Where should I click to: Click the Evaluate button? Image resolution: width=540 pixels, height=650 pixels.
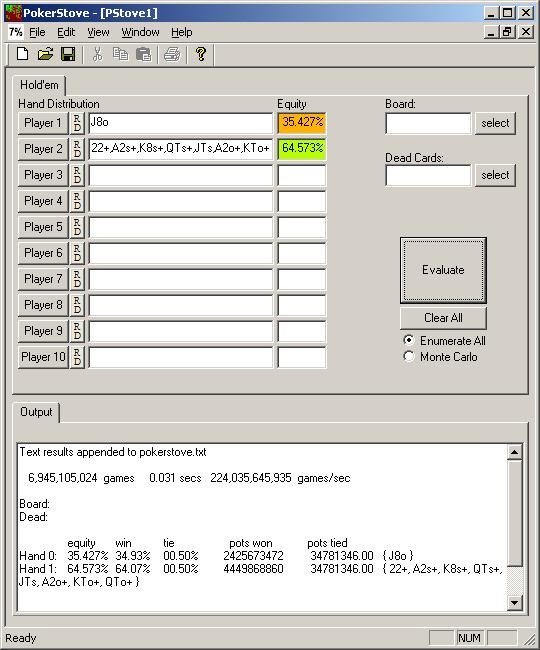pyautogui.click(x=443, y=270)
